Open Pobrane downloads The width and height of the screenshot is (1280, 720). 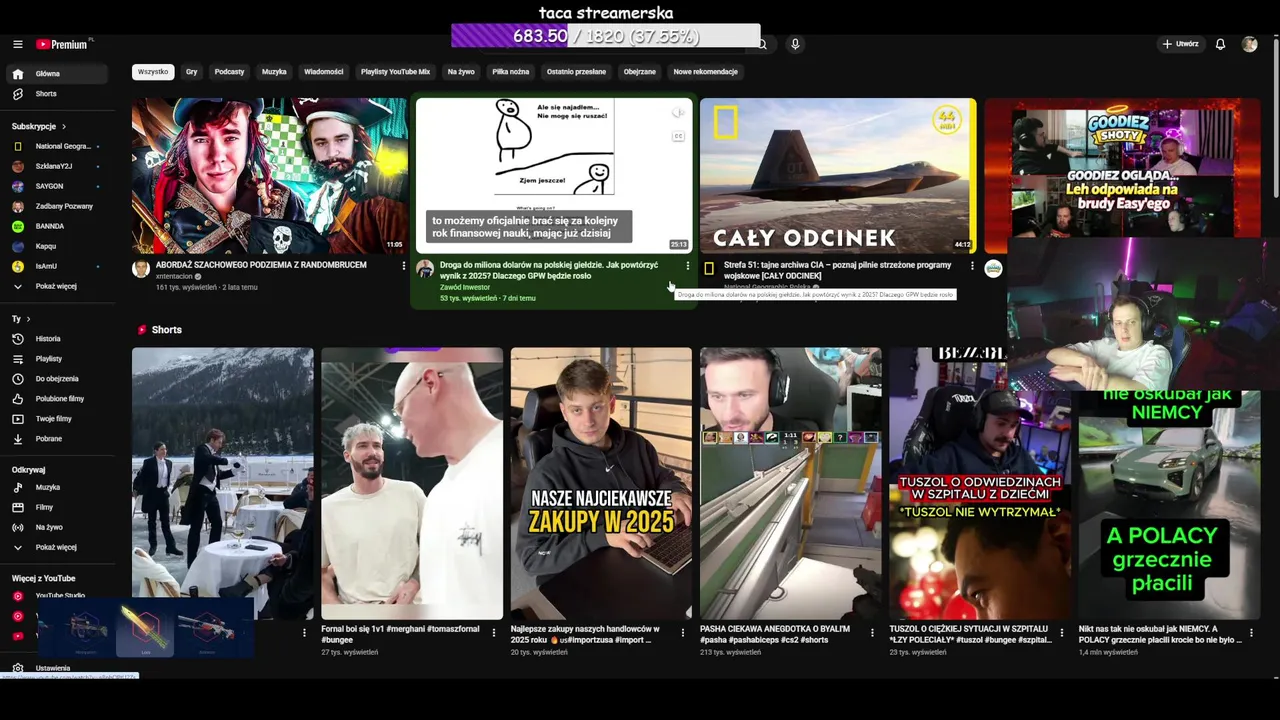pos(59,439)
